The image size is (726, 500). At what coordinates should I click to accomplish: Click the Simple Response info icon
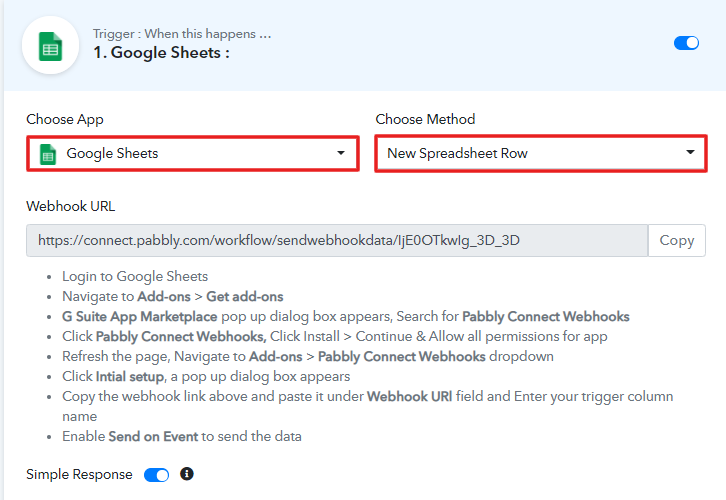[x=187, y=474]
